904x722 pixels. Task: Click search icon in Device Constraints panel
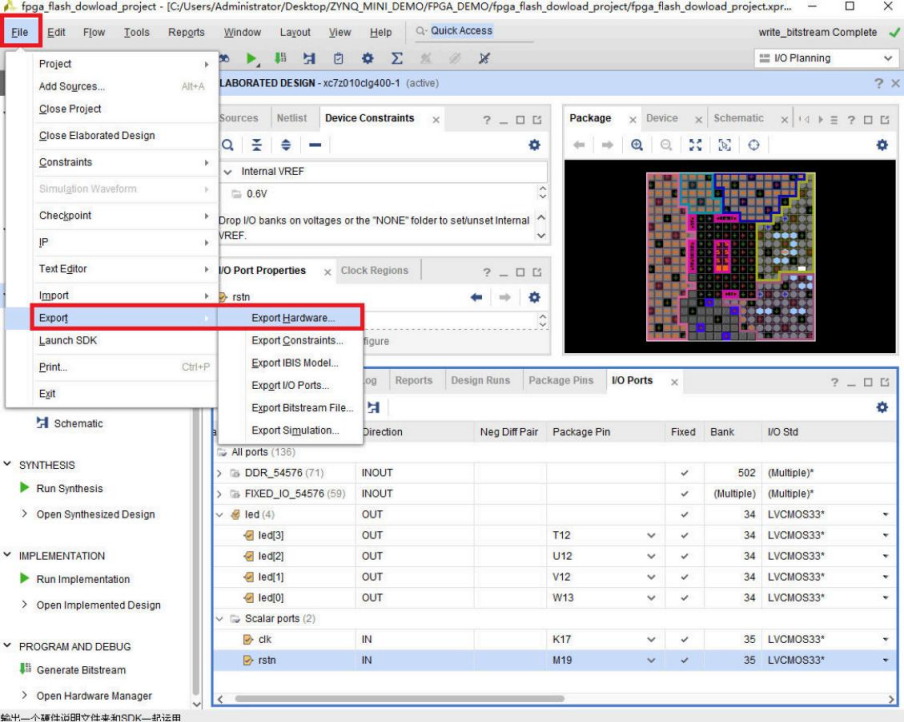tap(228, 145)
